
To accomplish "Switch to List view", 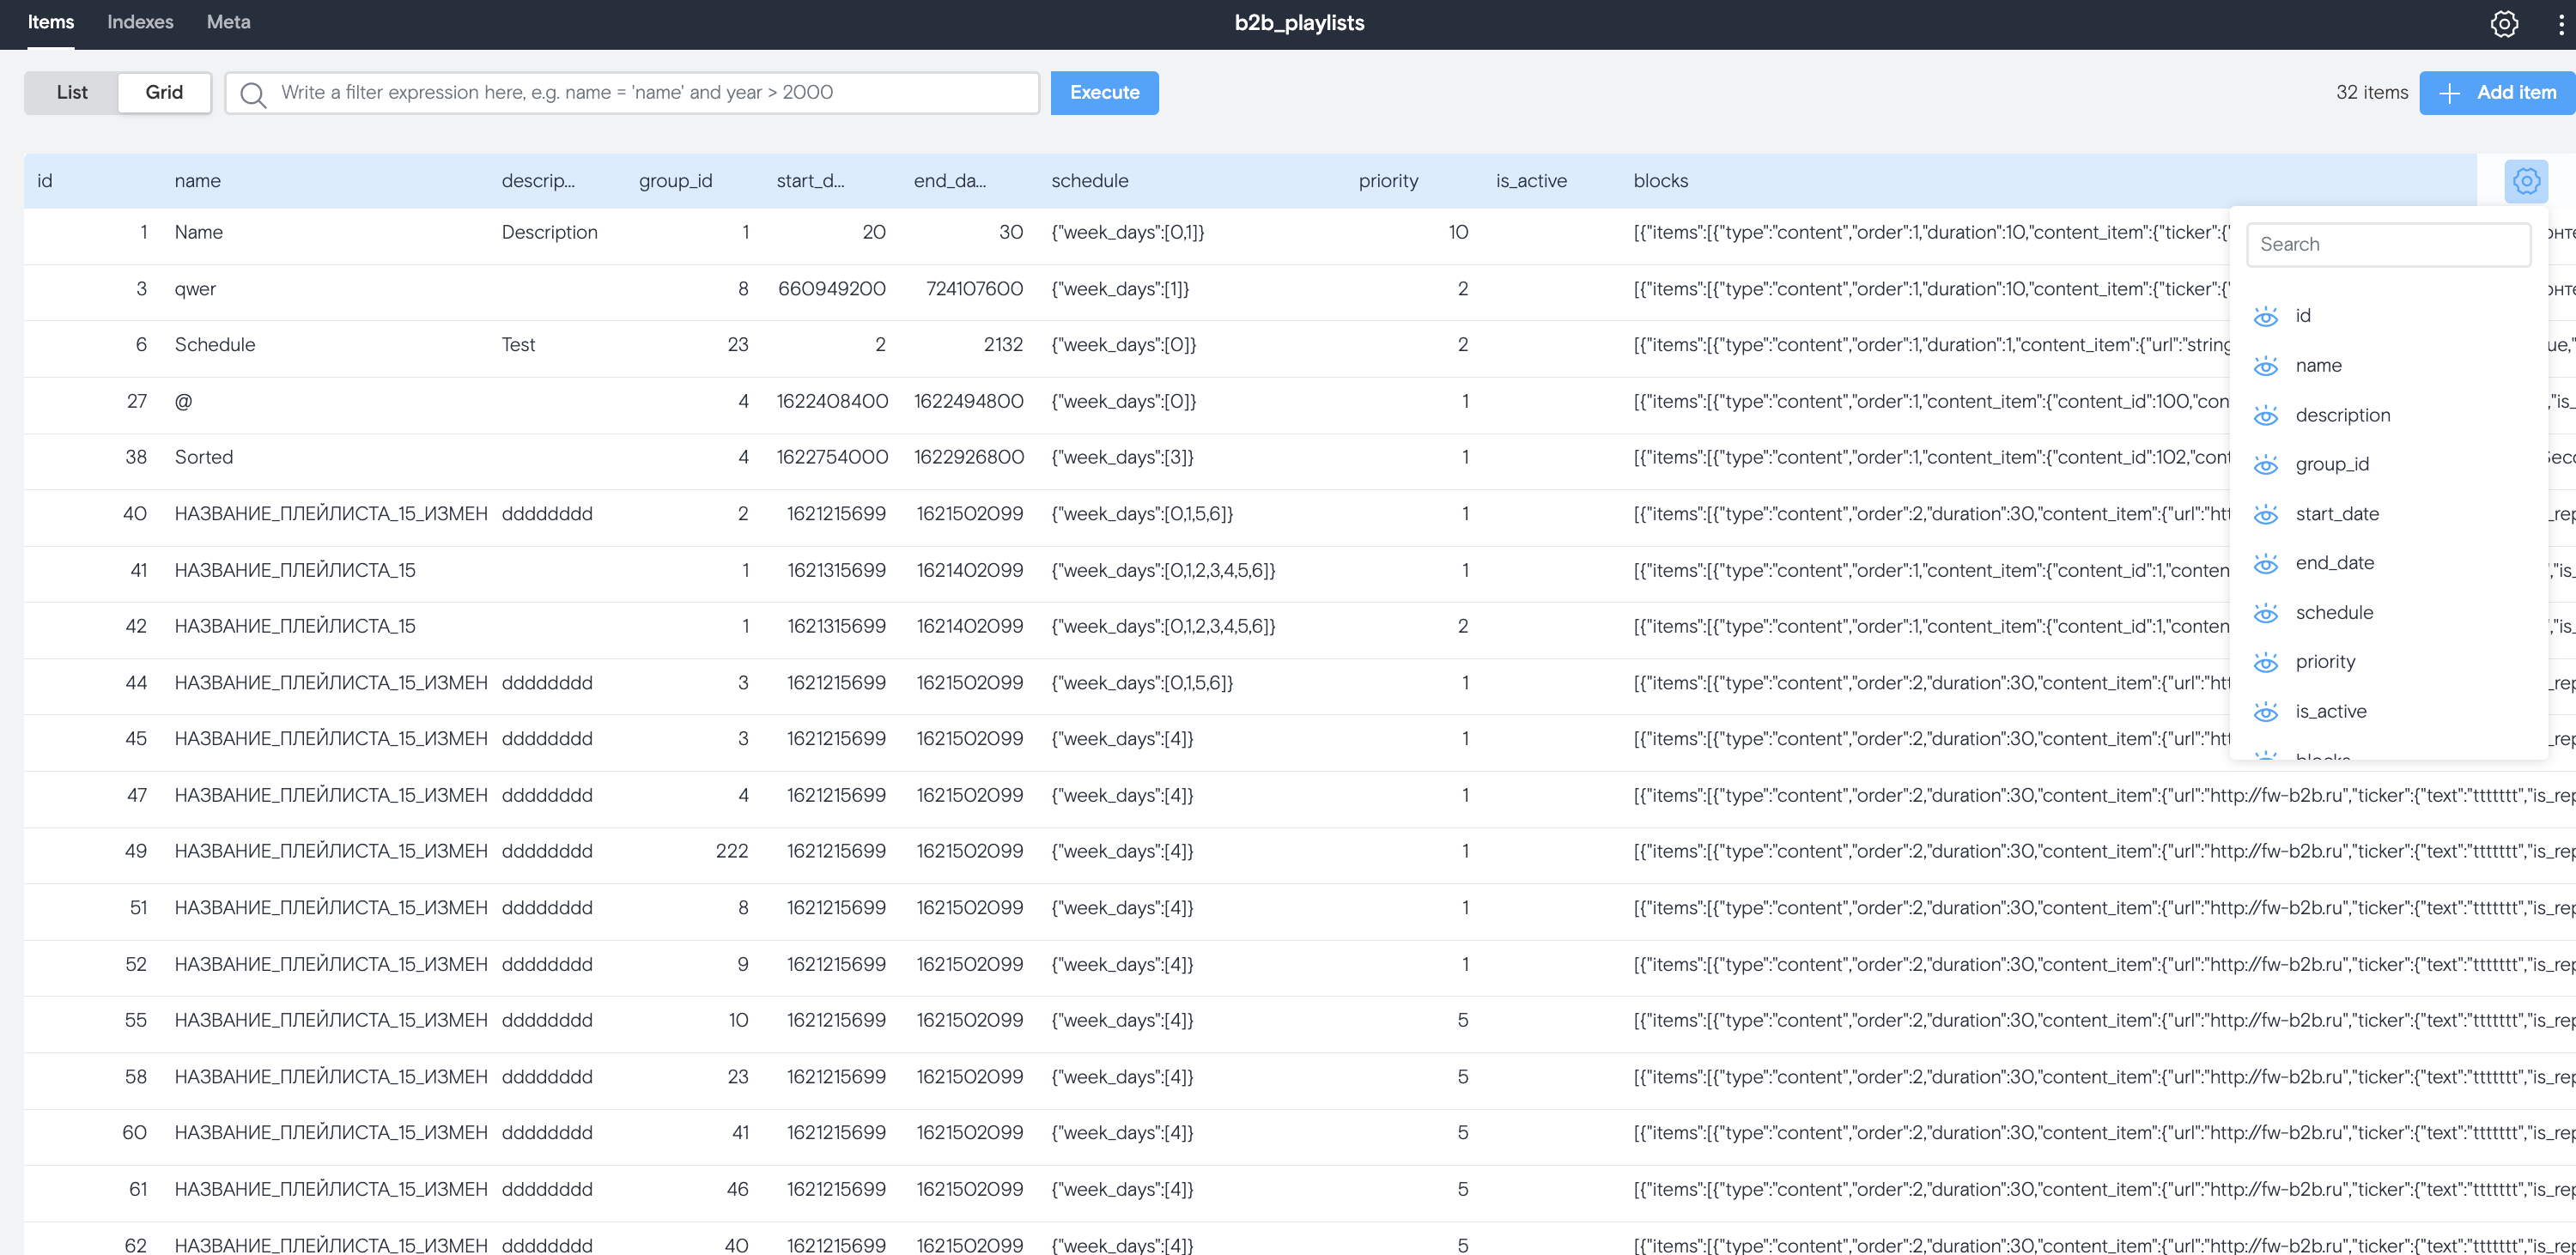I will (x=72, y=93).
